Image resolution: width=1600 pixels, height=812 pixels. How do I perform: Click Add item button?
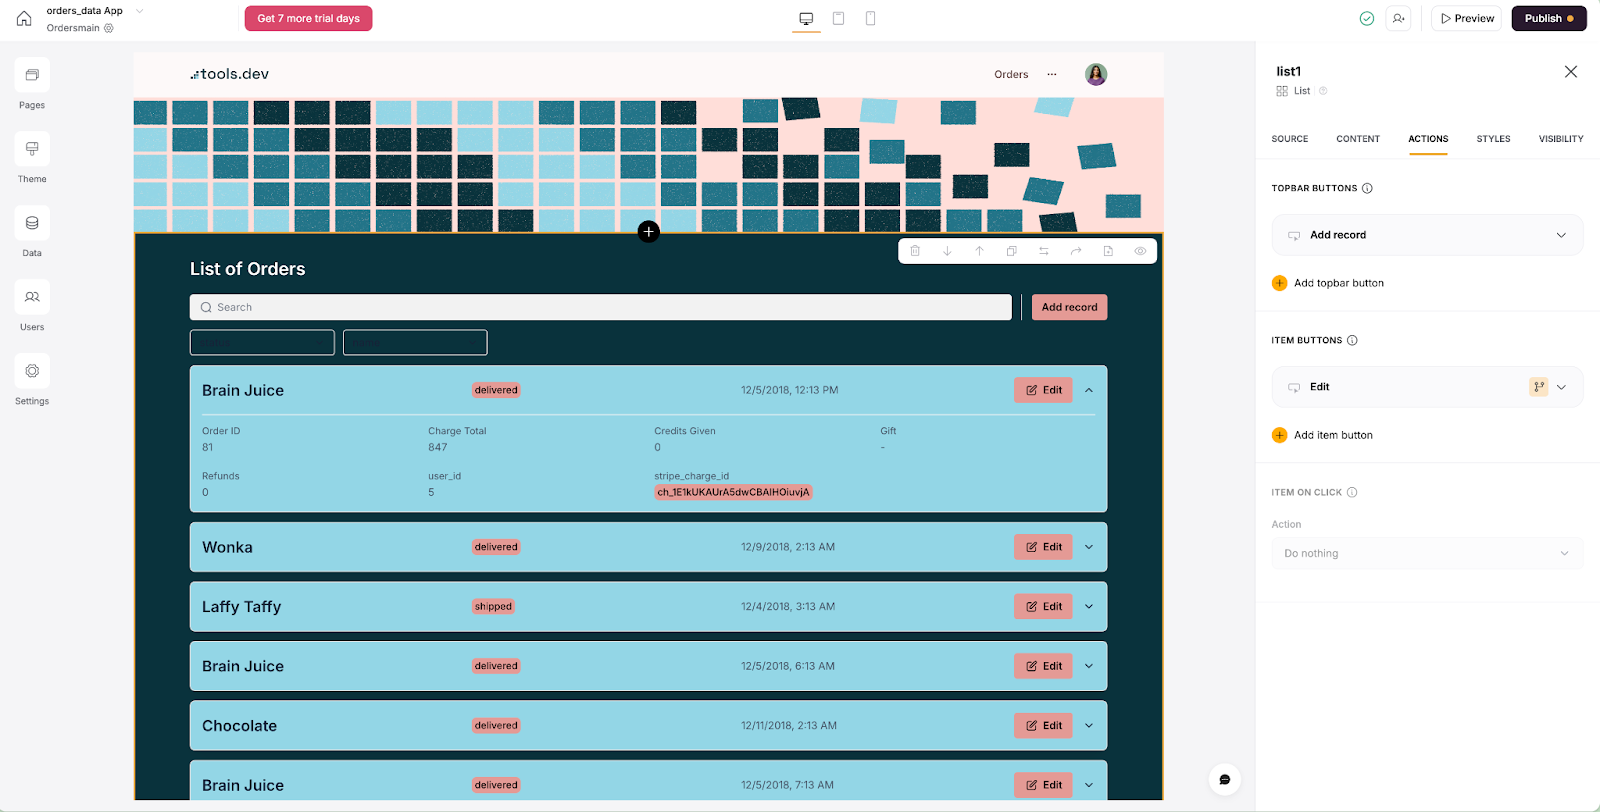click(1322, 435)
